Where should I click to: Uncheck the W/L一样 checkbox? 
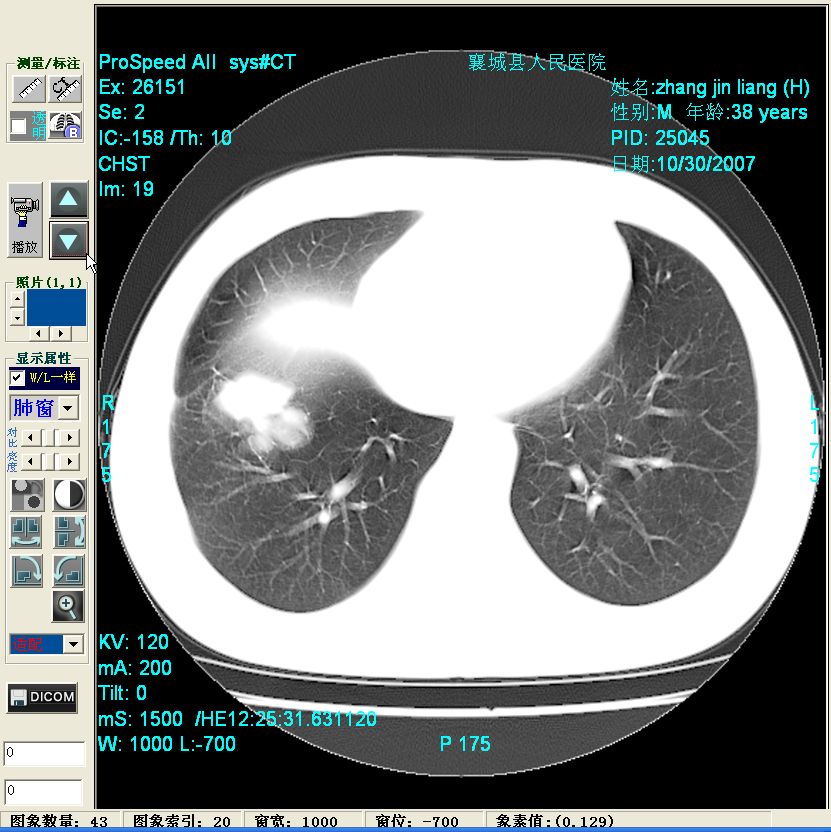pyautogui.click(x=18, y=378)
